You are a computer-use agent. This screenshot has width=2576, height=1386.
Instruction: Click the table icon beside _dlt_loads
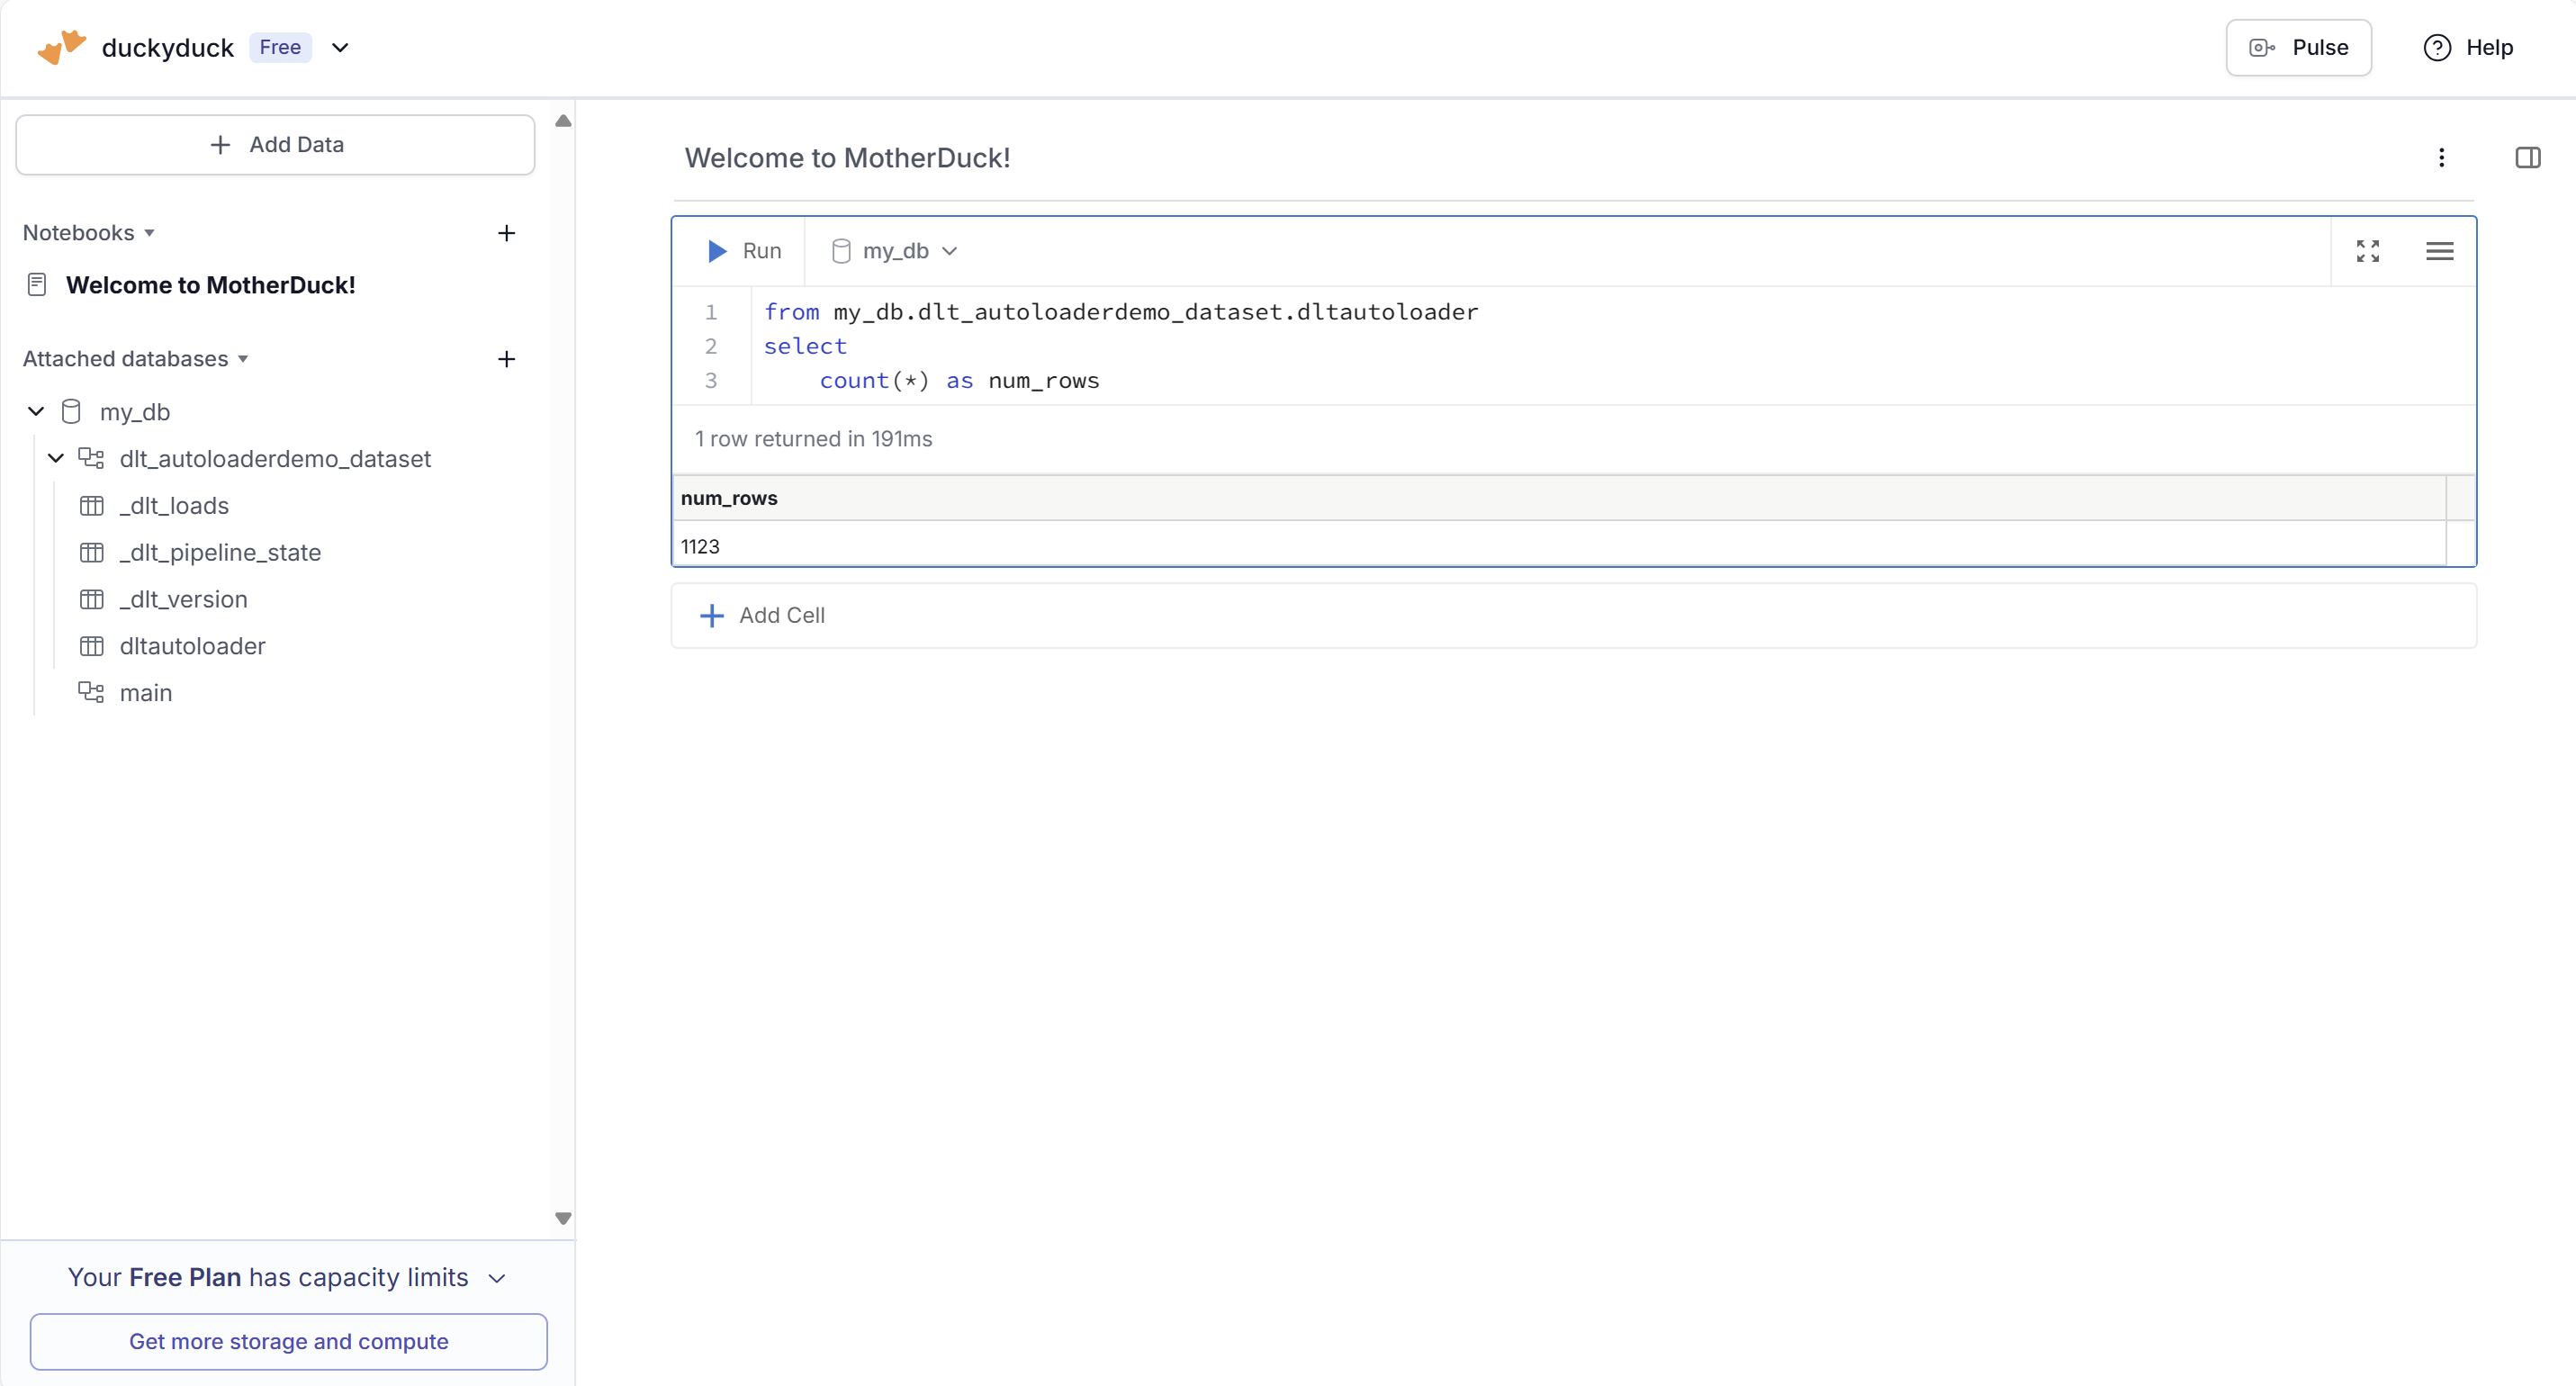pos(91,506)
